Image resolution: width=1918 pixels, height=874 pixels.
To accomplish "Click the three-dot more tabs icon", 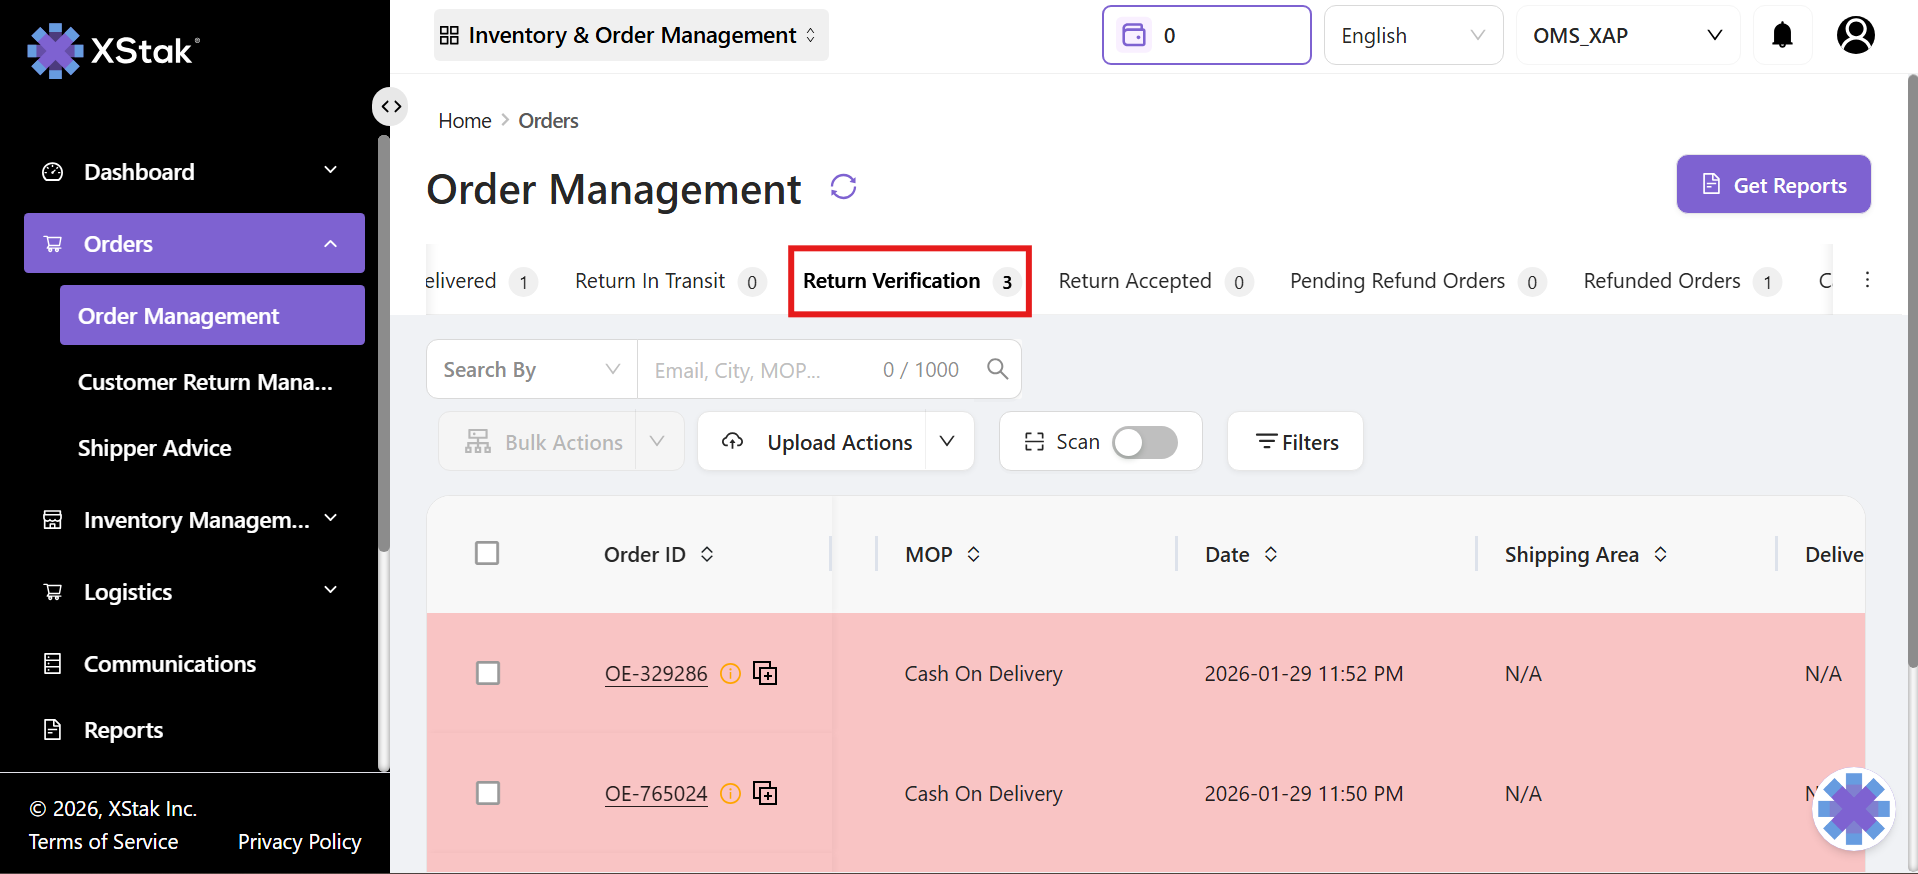I will [1867, 280].
